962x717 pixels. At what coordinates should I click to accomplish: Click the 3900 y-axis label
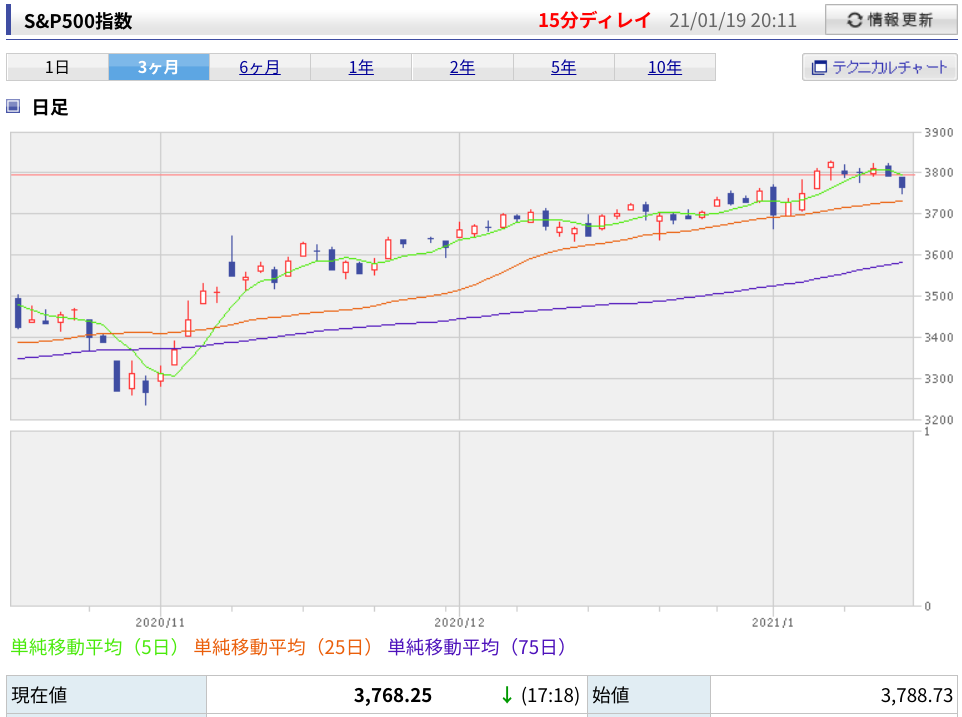[x=939, y=132]
